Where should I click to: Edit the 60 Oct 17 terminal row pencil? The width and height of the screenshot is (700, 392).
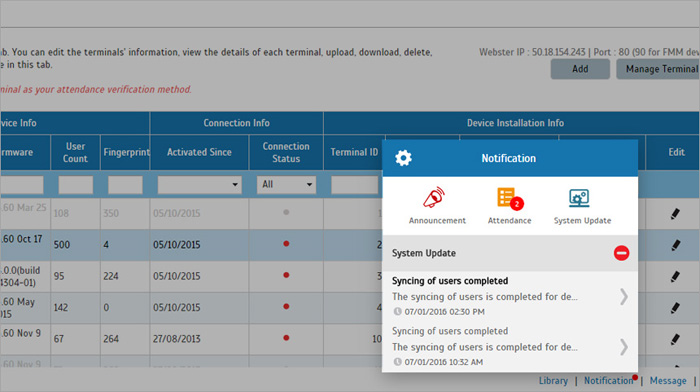[675, 245]
